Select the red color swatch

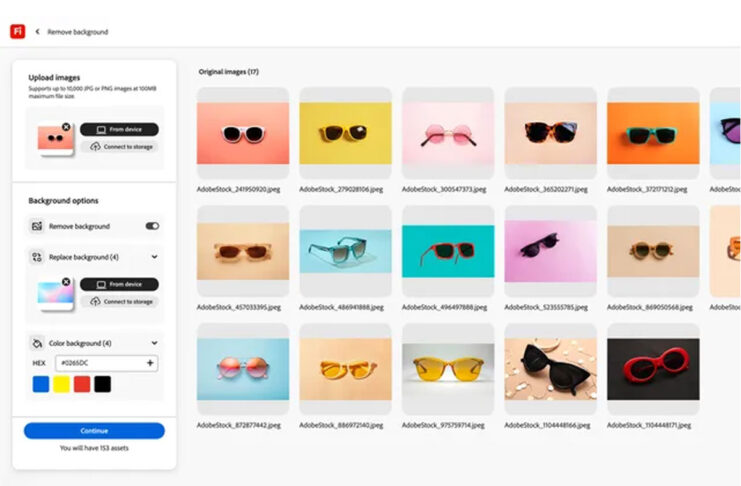(82, 384)
